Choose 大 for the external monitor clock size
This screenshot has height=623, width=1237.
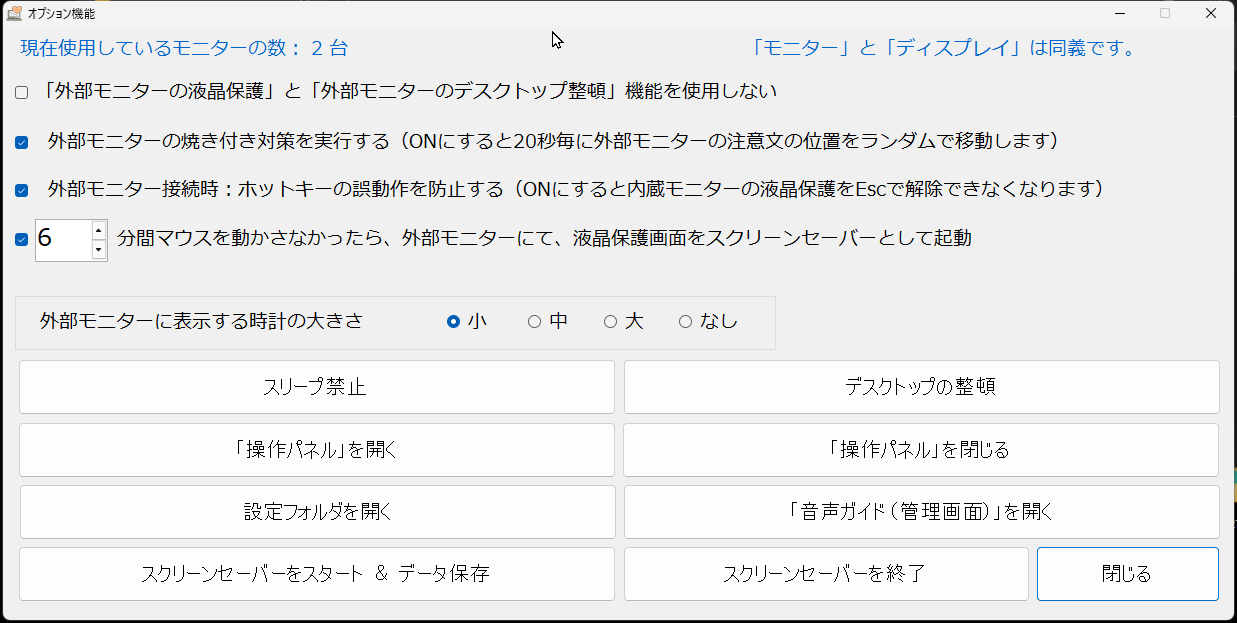point(610,321)
